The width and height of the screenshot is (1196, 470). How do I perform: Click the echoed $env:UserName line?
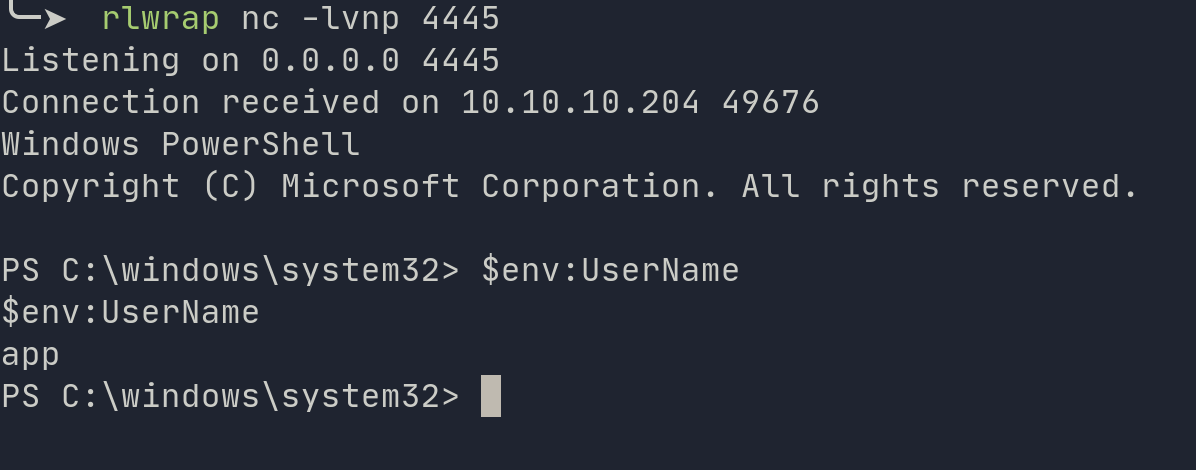click(x=130, y=313)
